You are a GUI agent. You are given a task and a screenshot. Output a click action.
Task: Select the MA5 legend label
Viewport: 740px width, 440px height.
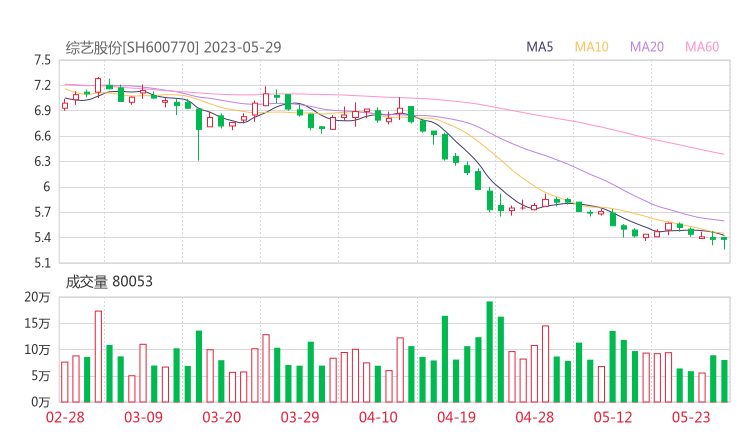pyautogui.click(x=539, y=47)
